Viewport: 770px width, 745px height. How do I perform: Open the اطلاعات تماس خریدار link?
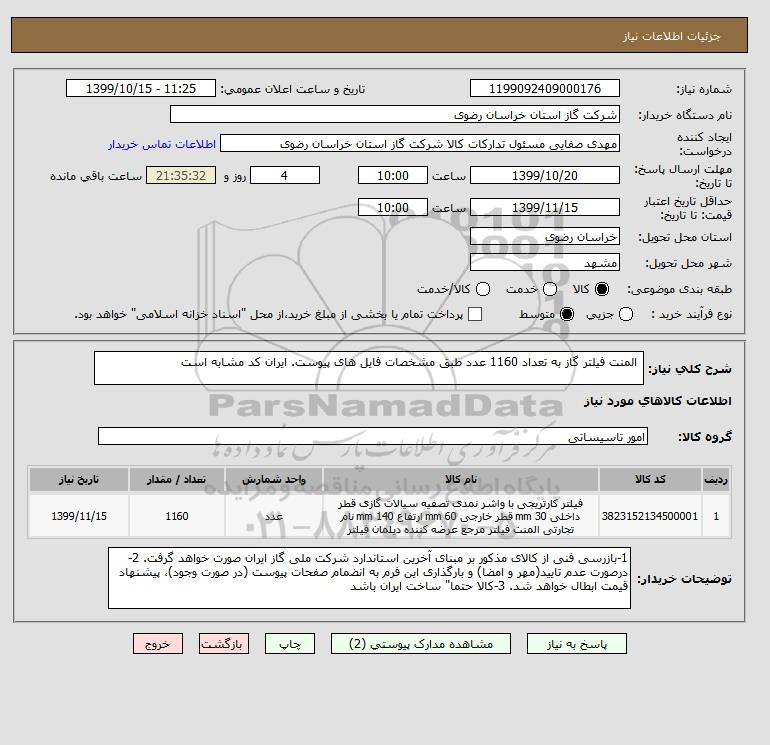pyautogui.click(x=162, y=144)
